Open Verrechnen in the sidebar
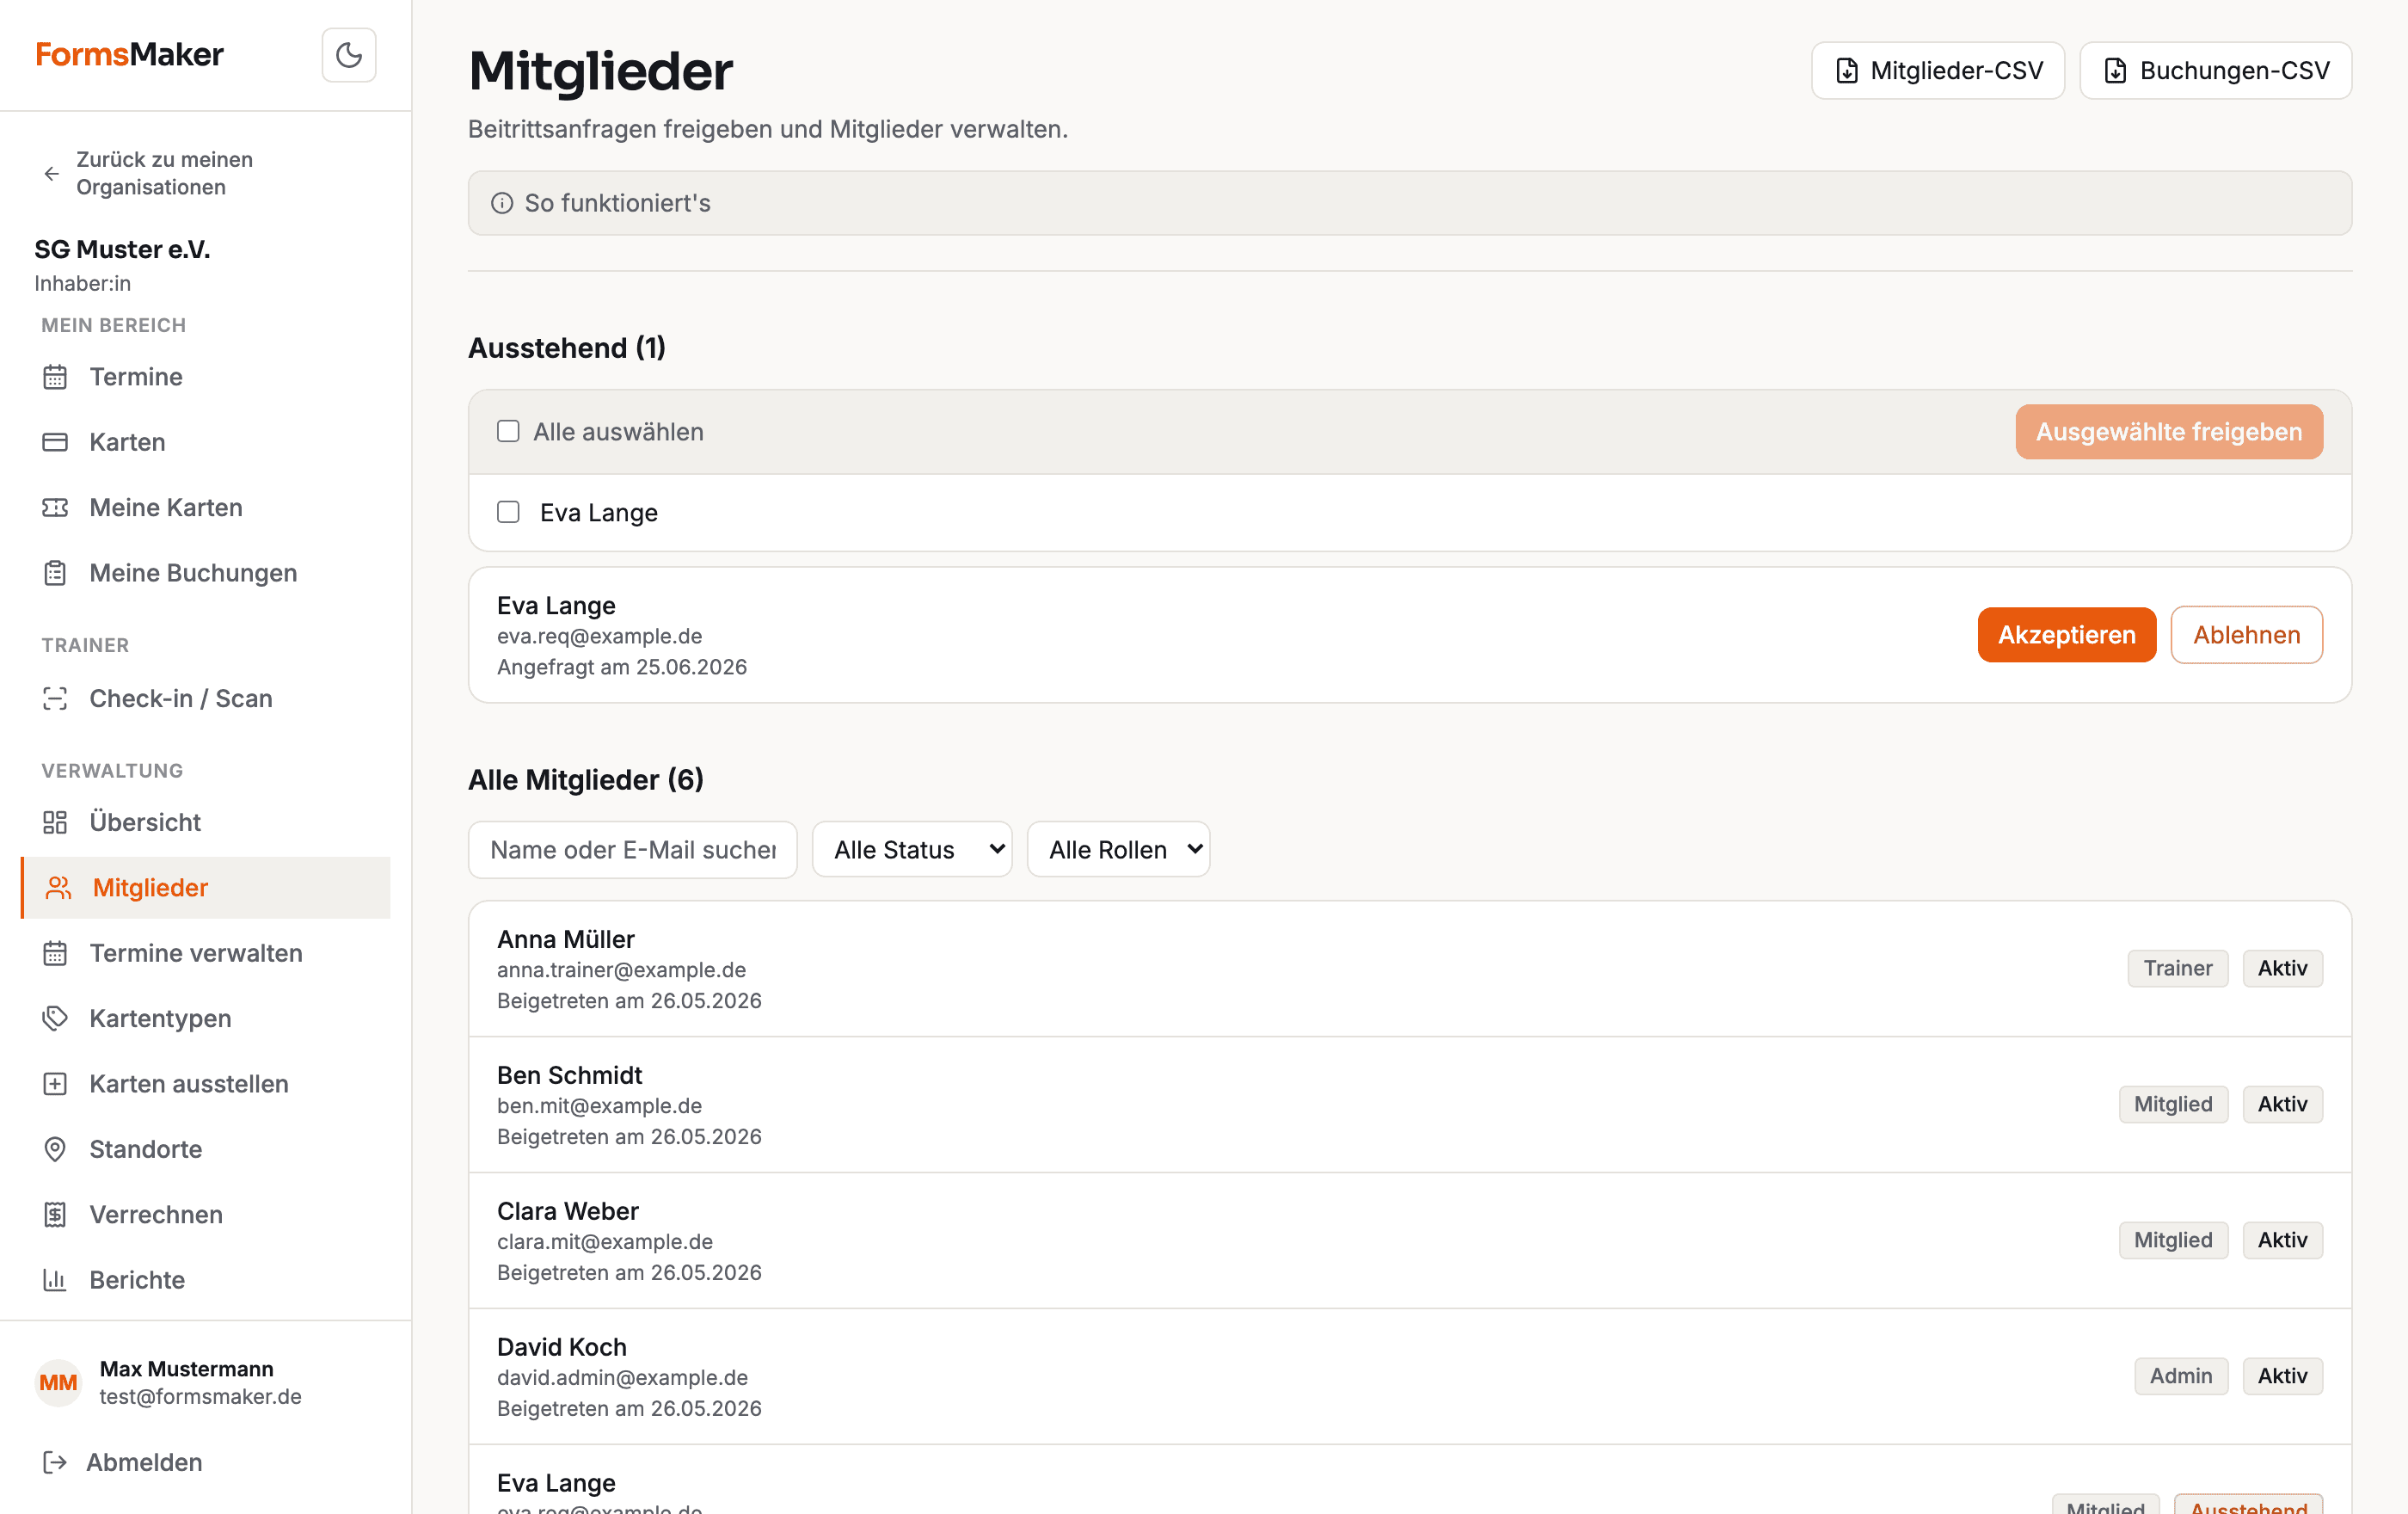Image resolution: width=2408 pixels, height=1514 pixels. [206, 1215]
